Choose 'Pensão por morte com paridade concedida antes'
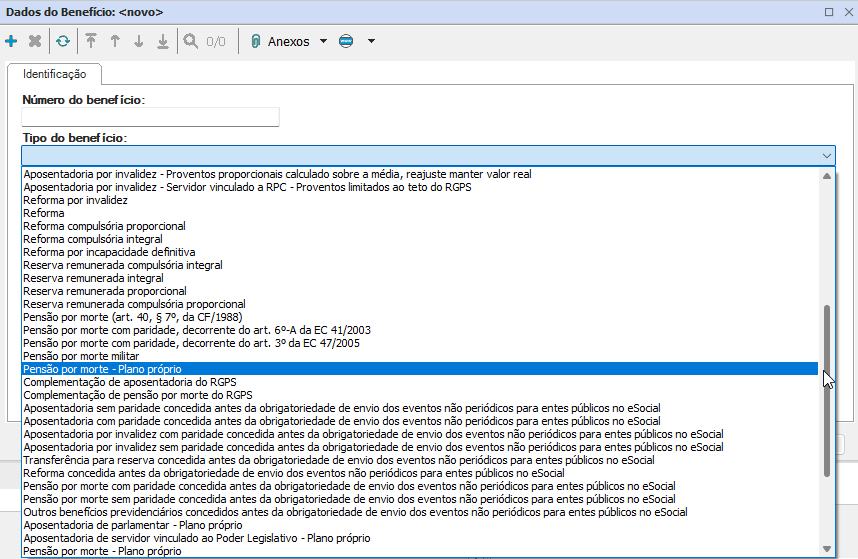 (x=420, y=486)
